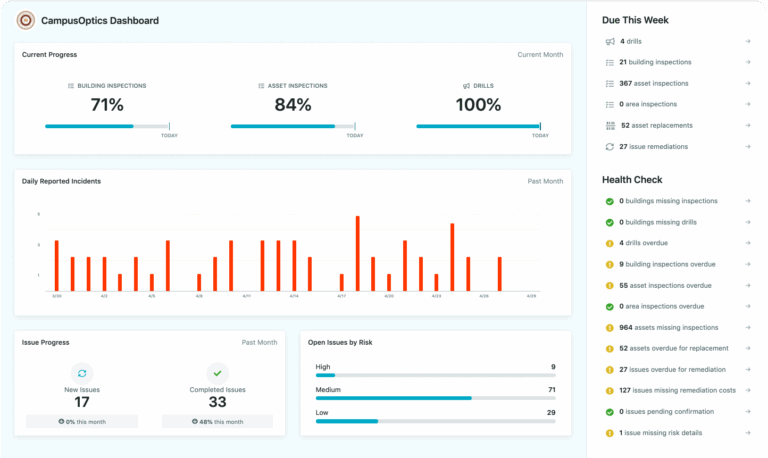The width and height of the screenshot is (768, 458).
Task: Click the Building Inspections 71% progress bar
Action: click(x=107, y=126)
